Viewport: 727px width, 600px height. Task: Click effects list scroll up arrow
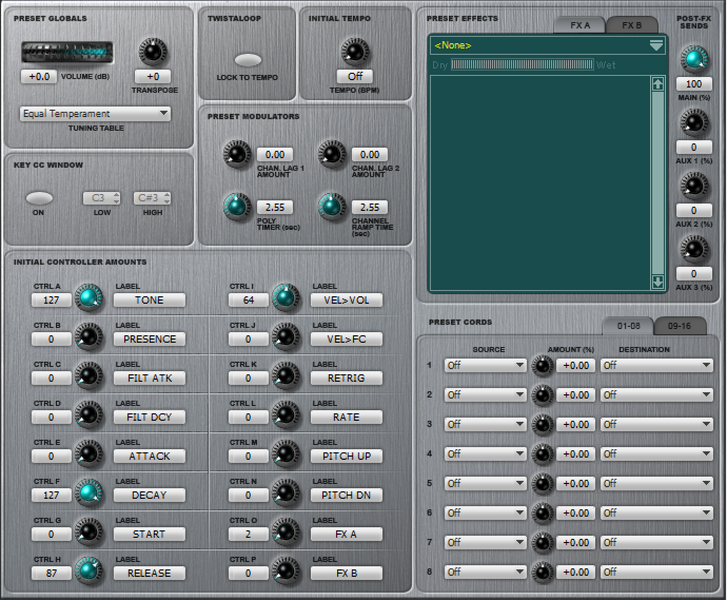click(657, 84)
